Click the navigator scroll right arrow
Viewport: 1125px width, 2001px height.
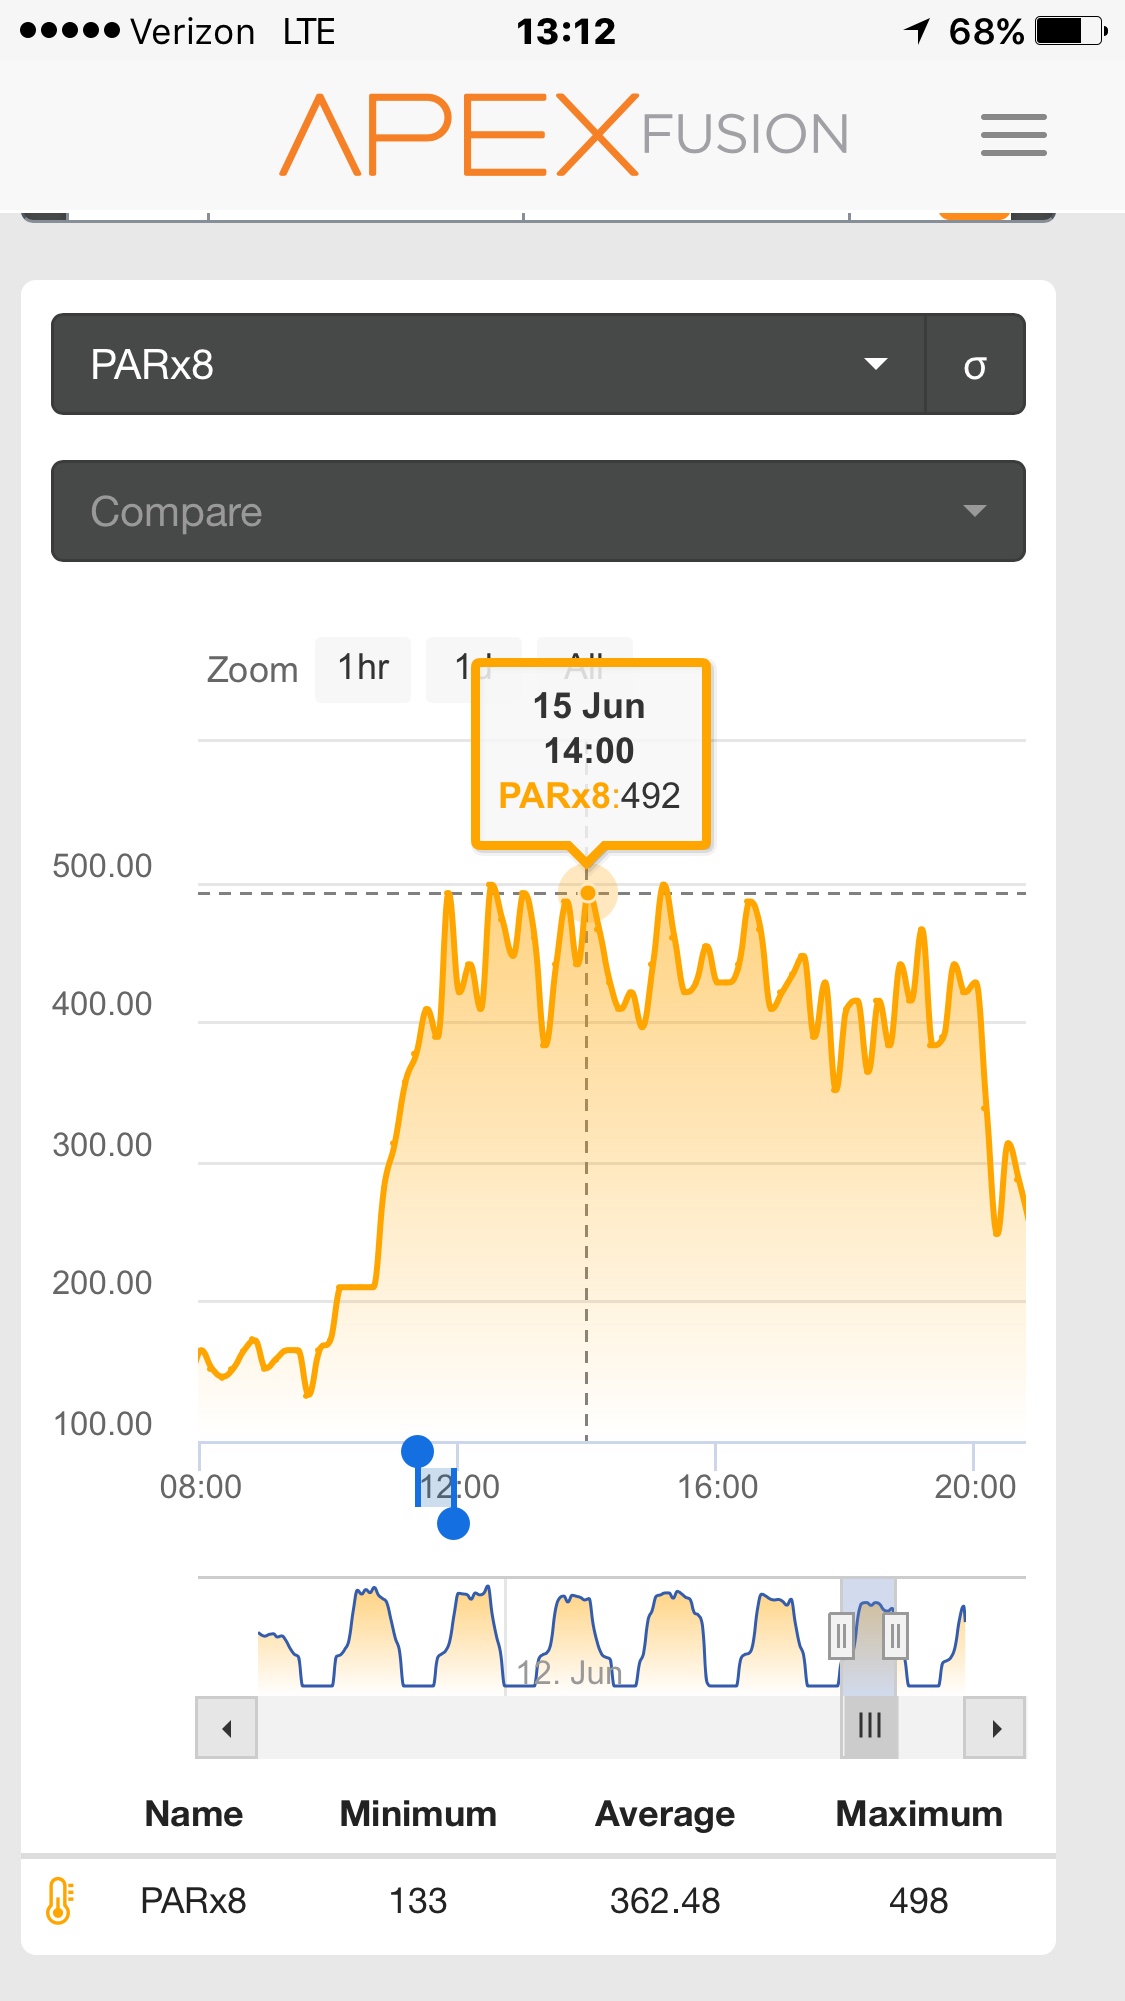pos(995,1728)
